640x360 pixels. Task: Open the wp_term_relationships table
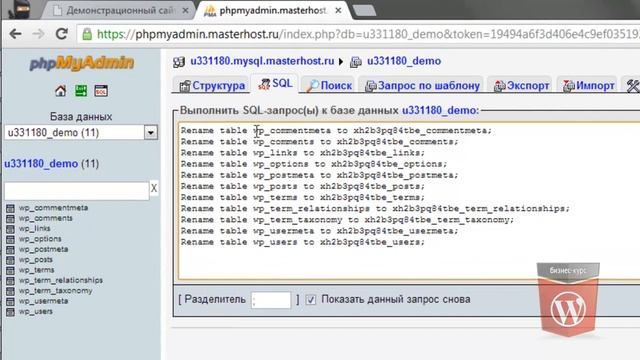61,280
